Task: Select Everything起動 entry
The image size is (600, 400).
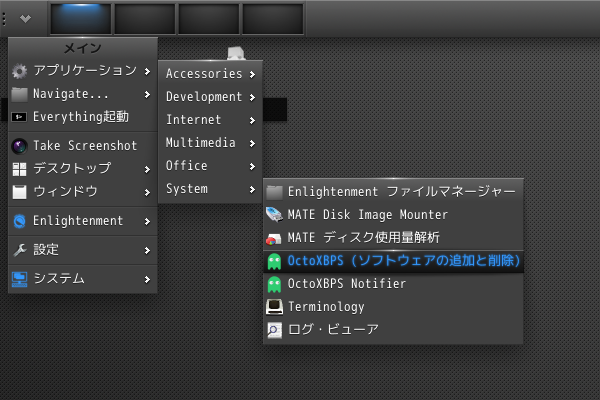Action: coord(83,117)
